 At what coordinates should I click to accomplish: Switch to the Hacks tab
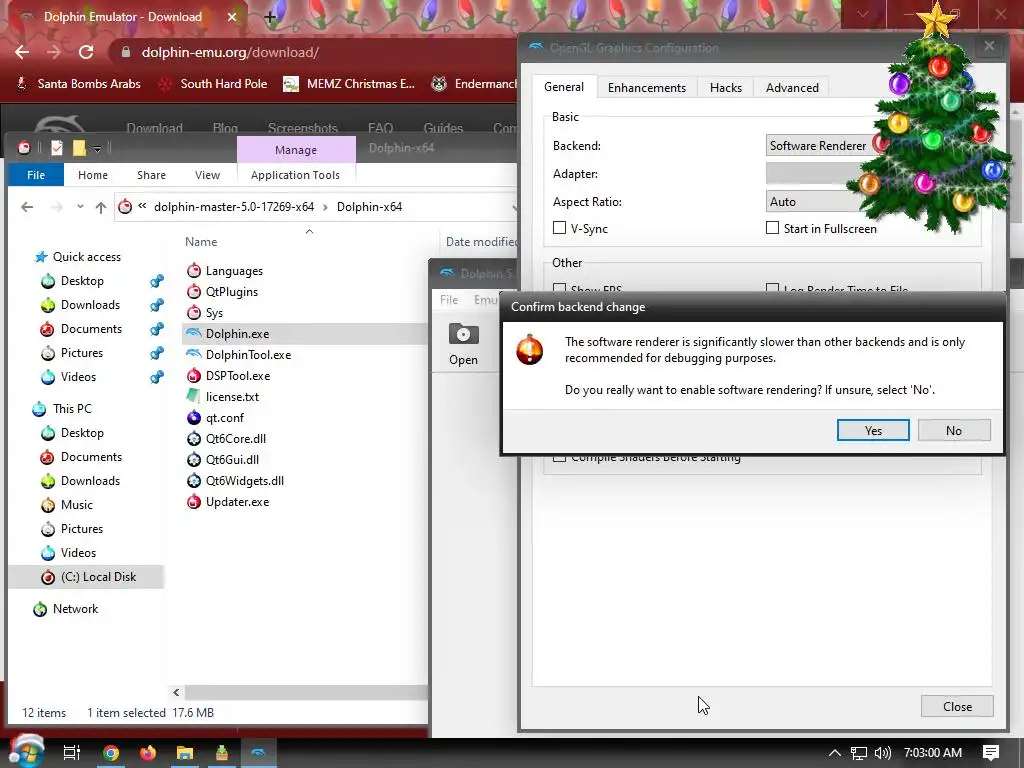click(726, 88)
